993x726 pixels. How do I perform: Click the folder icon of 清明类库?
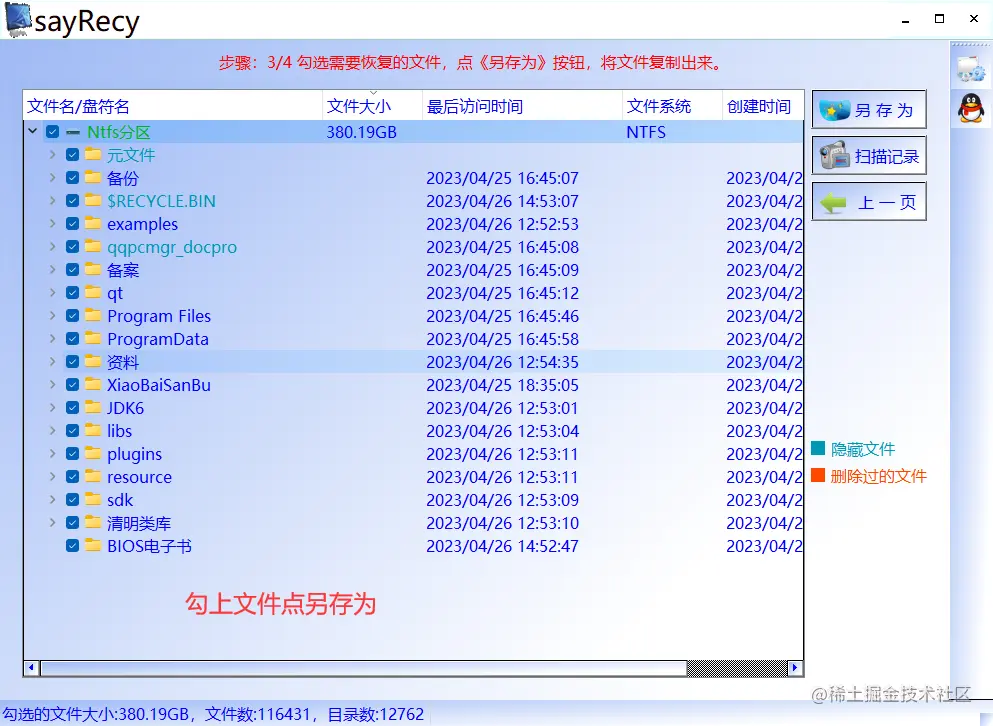93,523
